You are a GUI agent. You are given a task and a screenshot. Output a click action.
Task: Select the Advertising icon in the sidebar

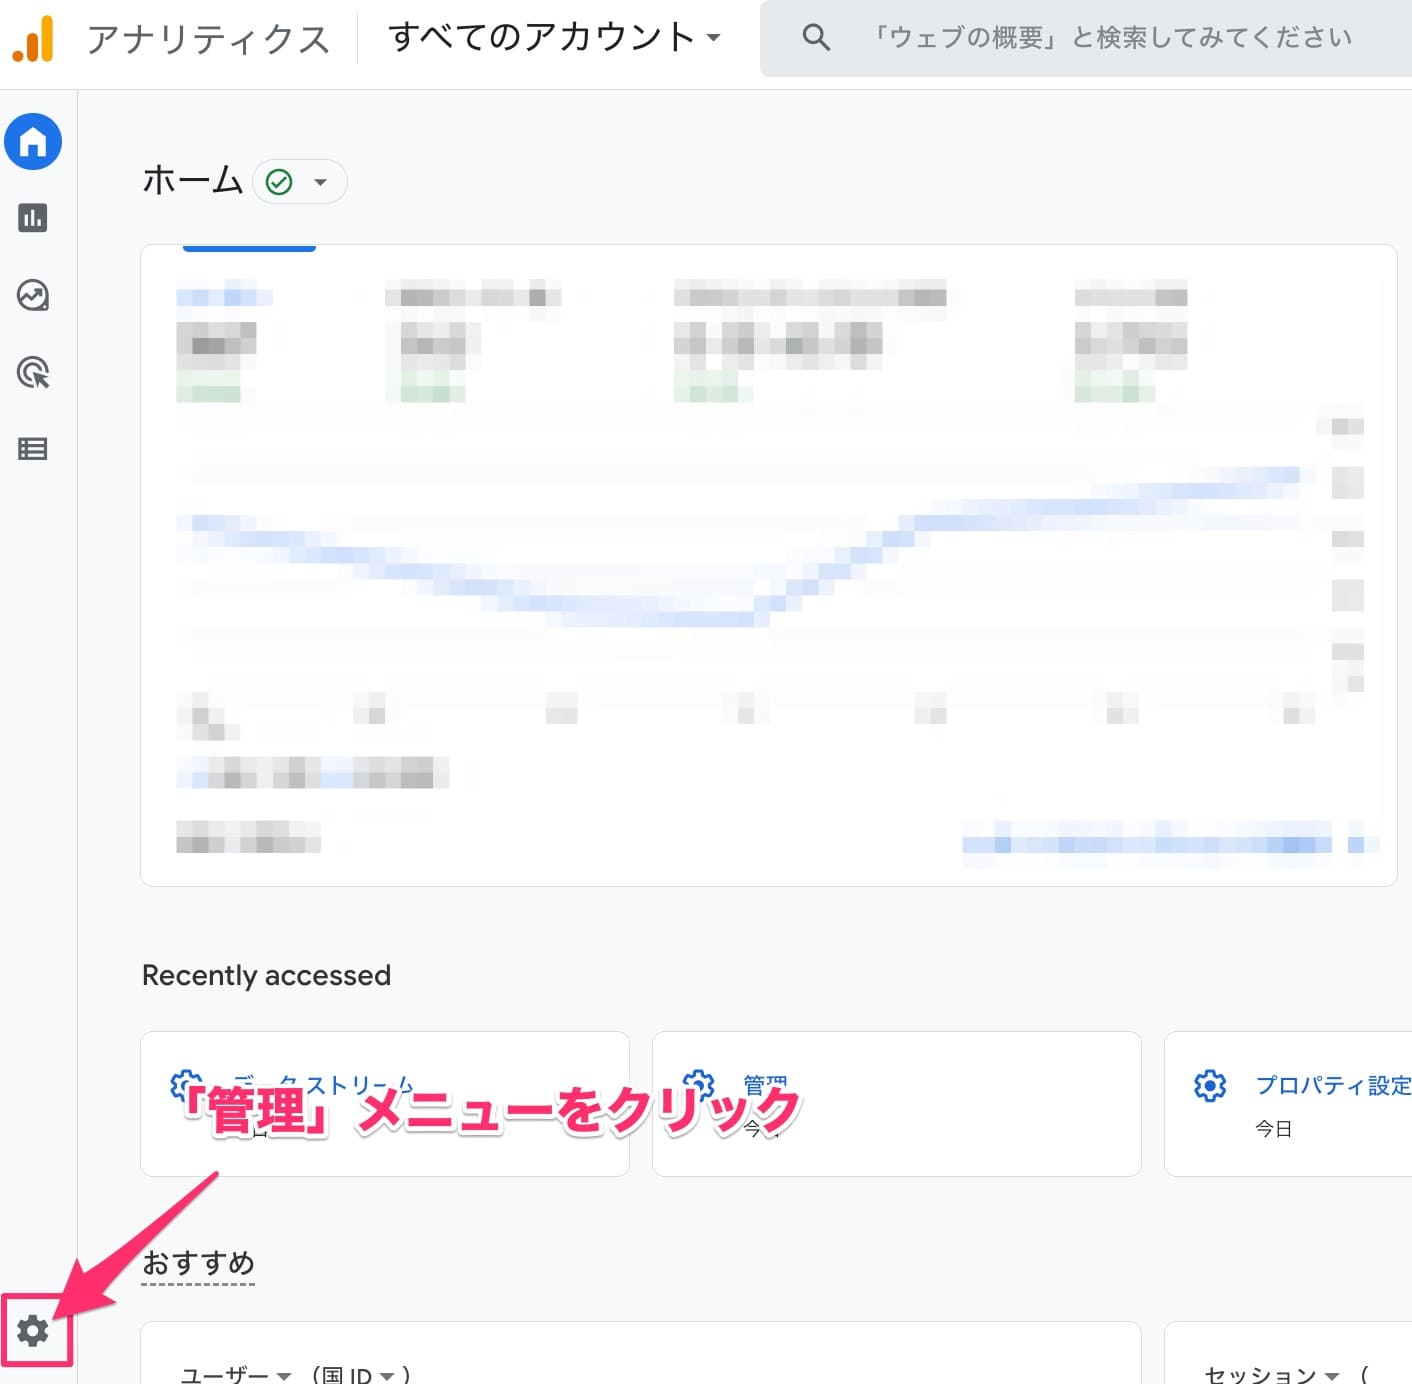coord(33,373)
